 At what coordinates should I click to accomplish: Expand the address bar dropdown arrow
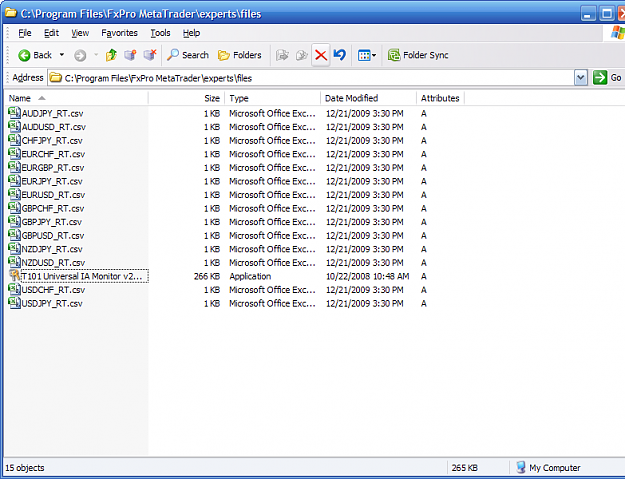tap(581, 78)
